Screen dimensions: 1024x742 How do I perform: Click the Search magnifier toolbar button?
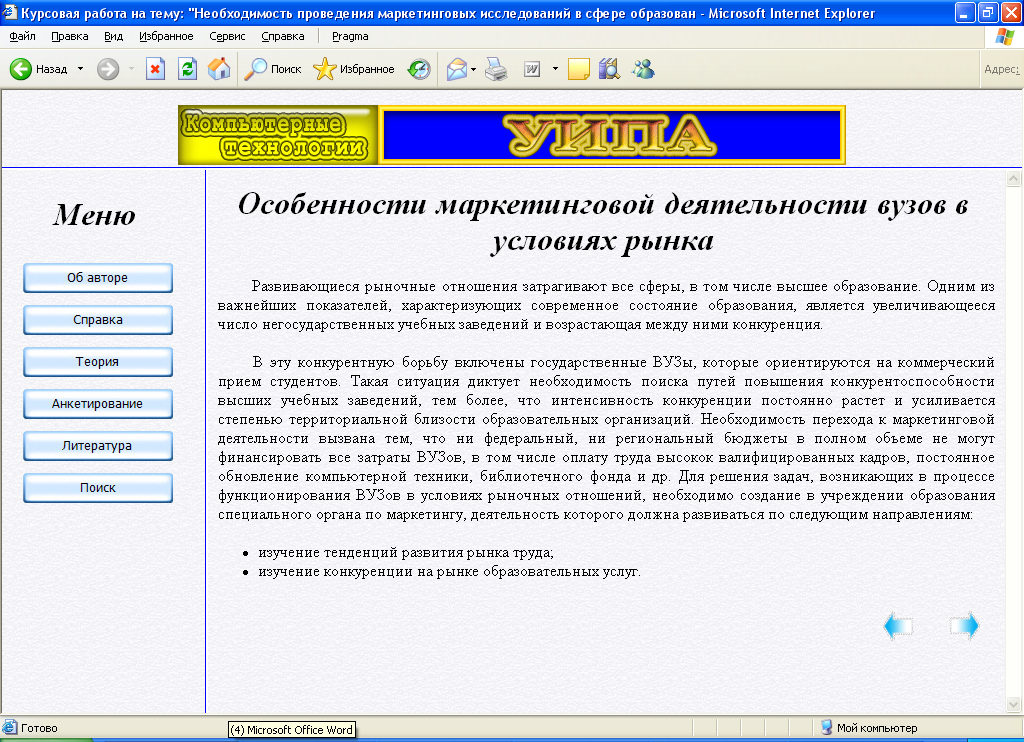272,69
